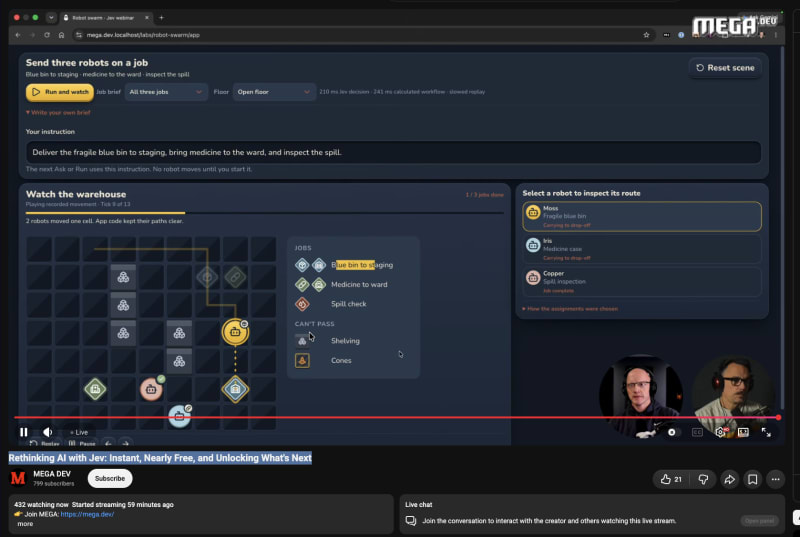Expand the description with 'more'
This screenshot has height=537, width=800.
coord(25,524)
